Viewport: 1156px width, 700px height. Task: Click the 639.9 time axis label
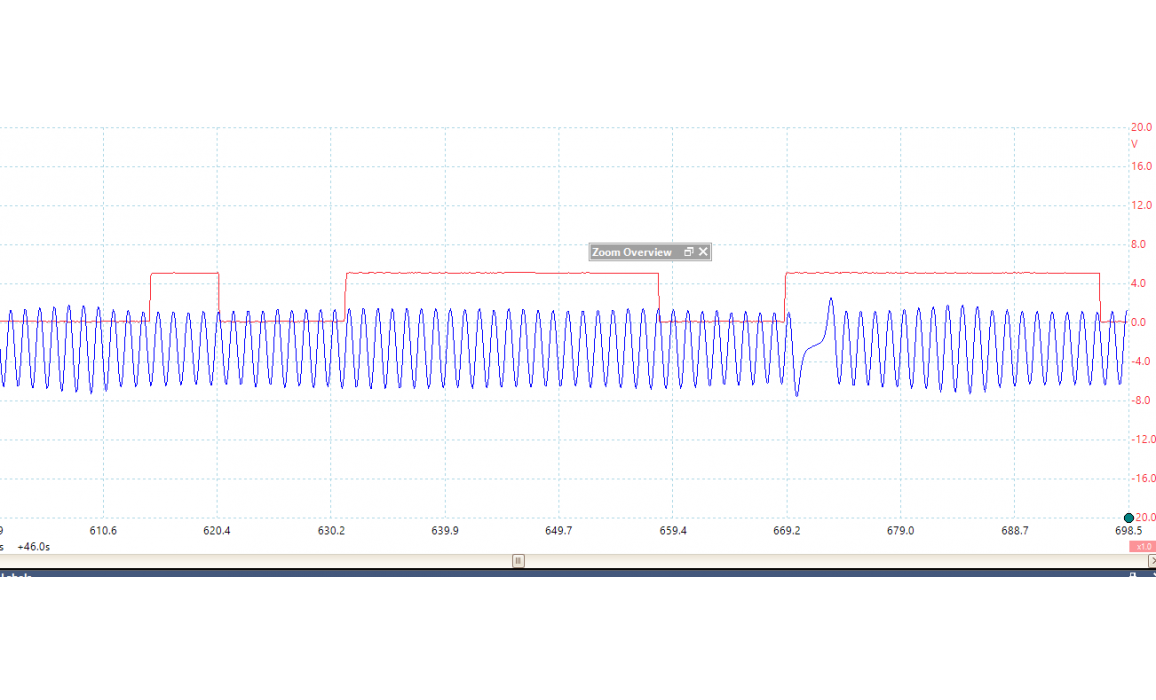pos(445,531)
